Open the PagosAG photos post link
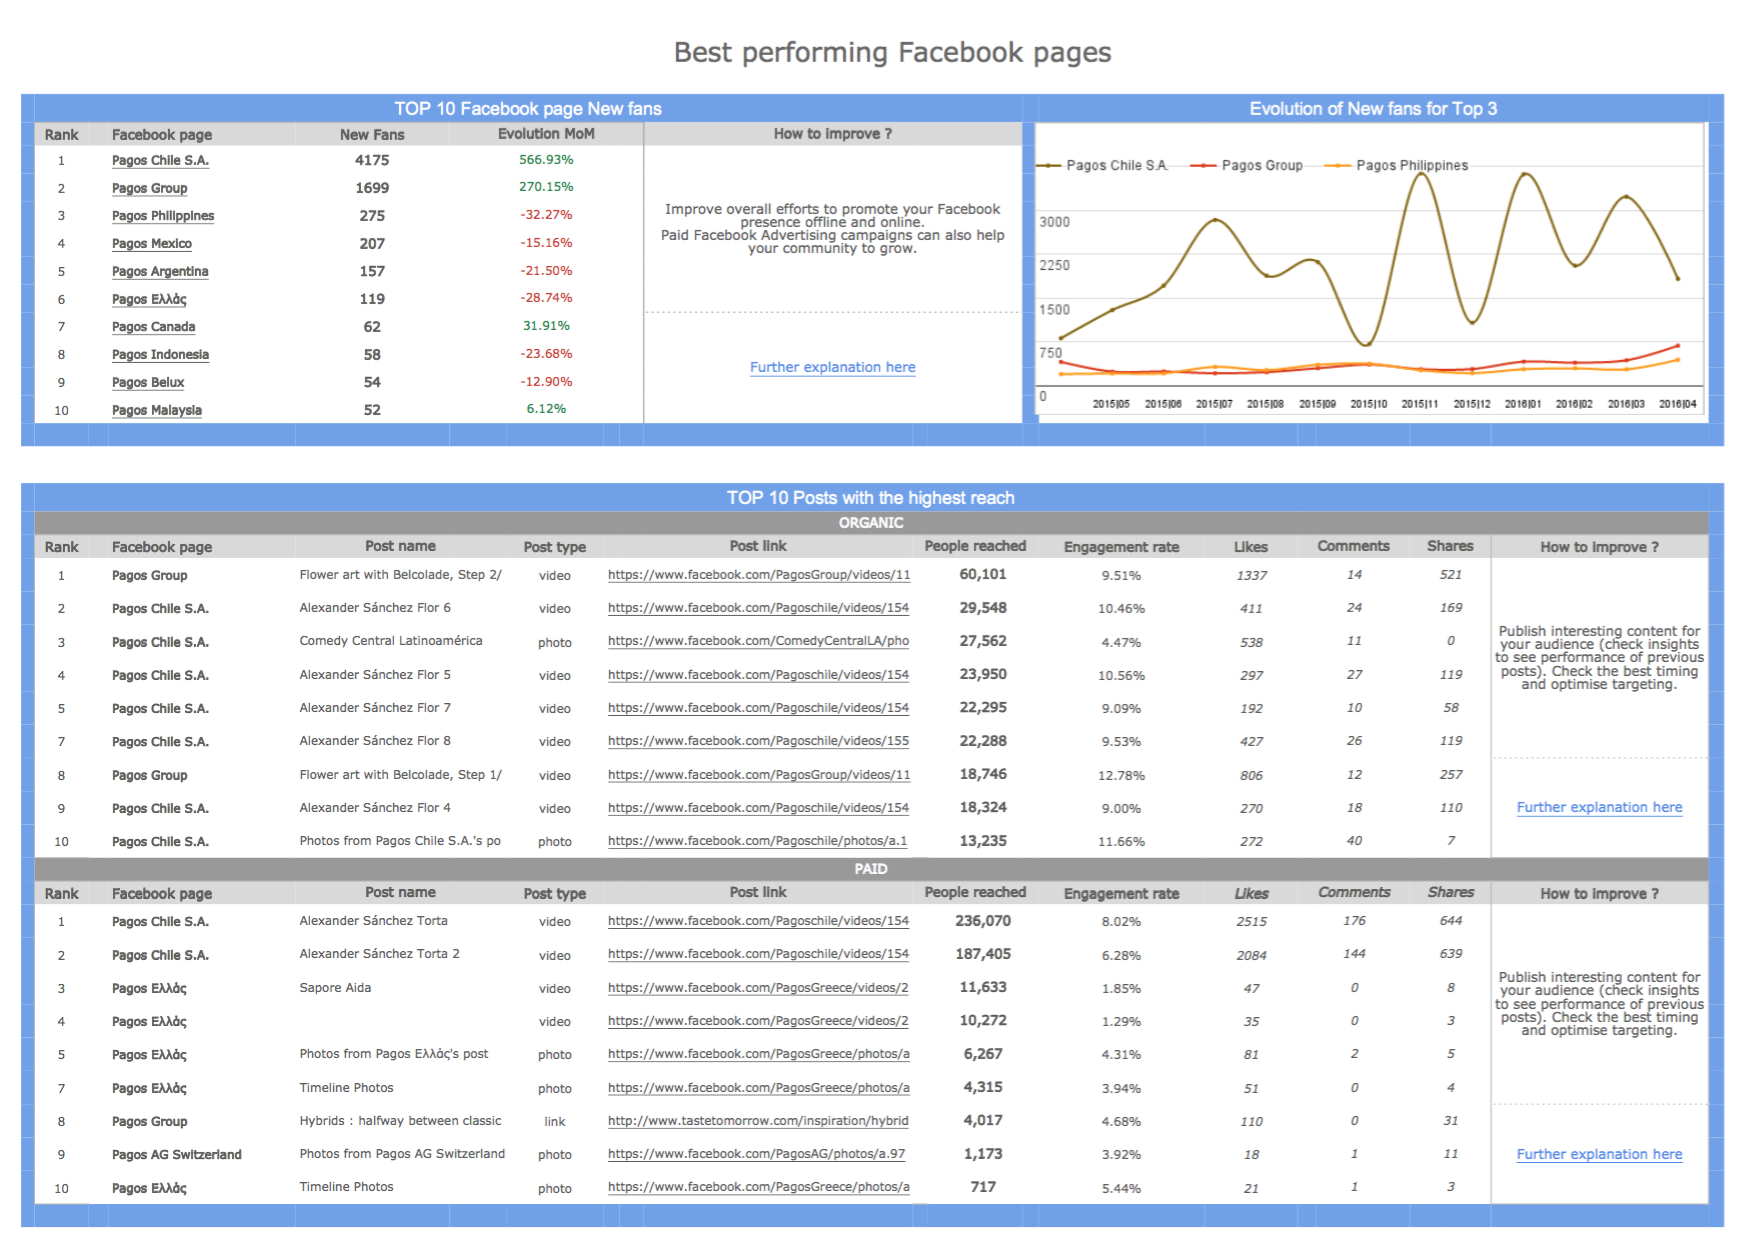The width and height of the screenshot is (1756, 1250). (x=756, y=1155)
